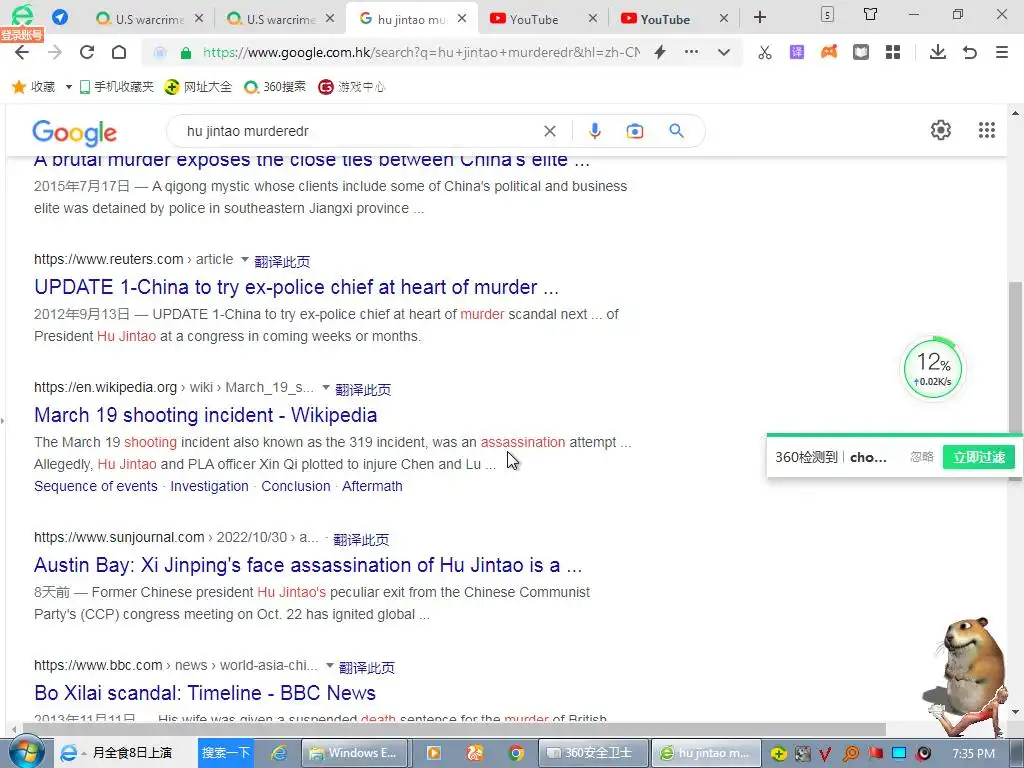Open Chrome from the taskbar

coord(516,753)
